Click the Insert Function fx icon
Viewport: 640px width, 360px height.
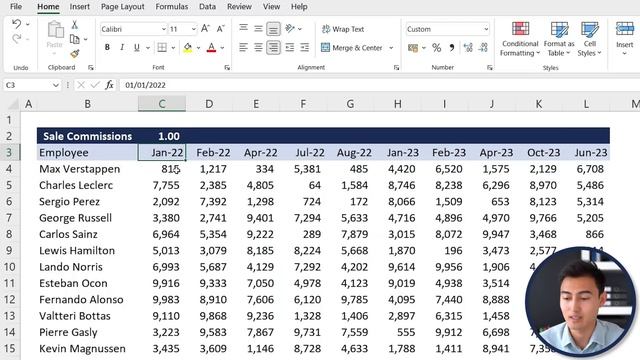coord(109,85)
